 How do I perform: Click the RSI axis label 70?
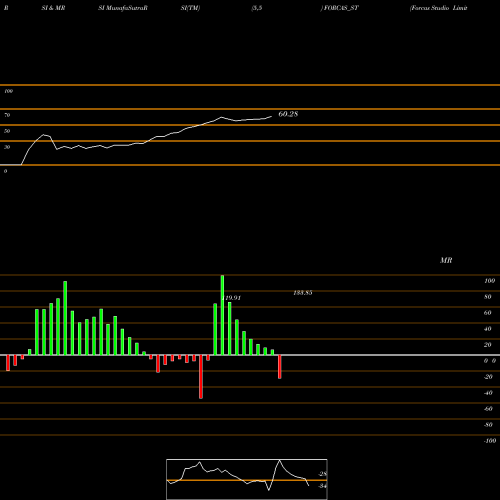tap(7, 115)
